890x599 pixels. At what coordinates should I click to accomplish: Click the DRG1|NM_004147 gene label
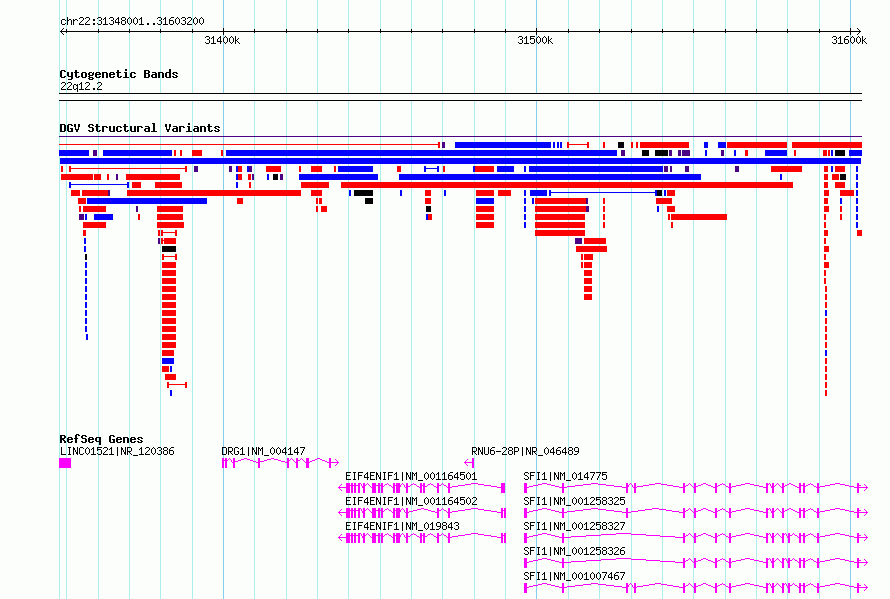tap(263, 451)
